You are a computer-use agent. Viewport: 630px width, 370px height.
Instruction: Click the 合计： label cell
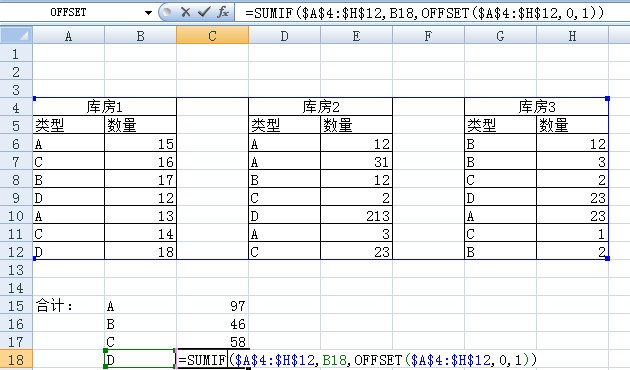pyautogui.click(x=68, y=305)
